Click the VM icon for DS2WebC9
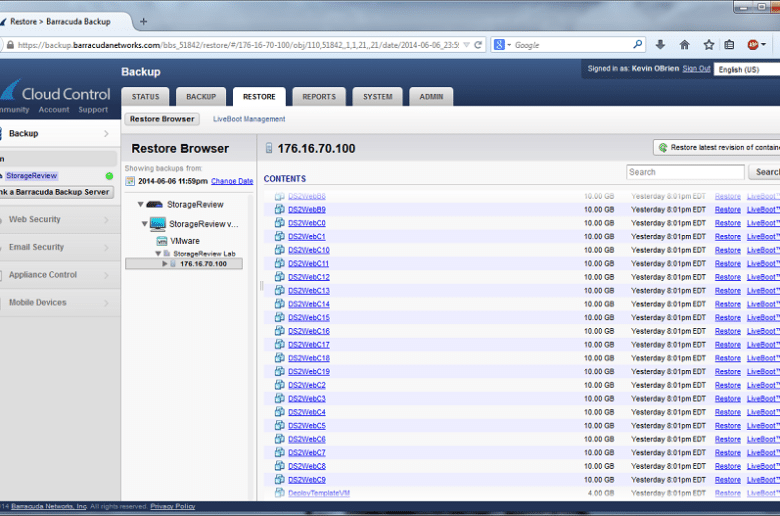 point(280,480)
